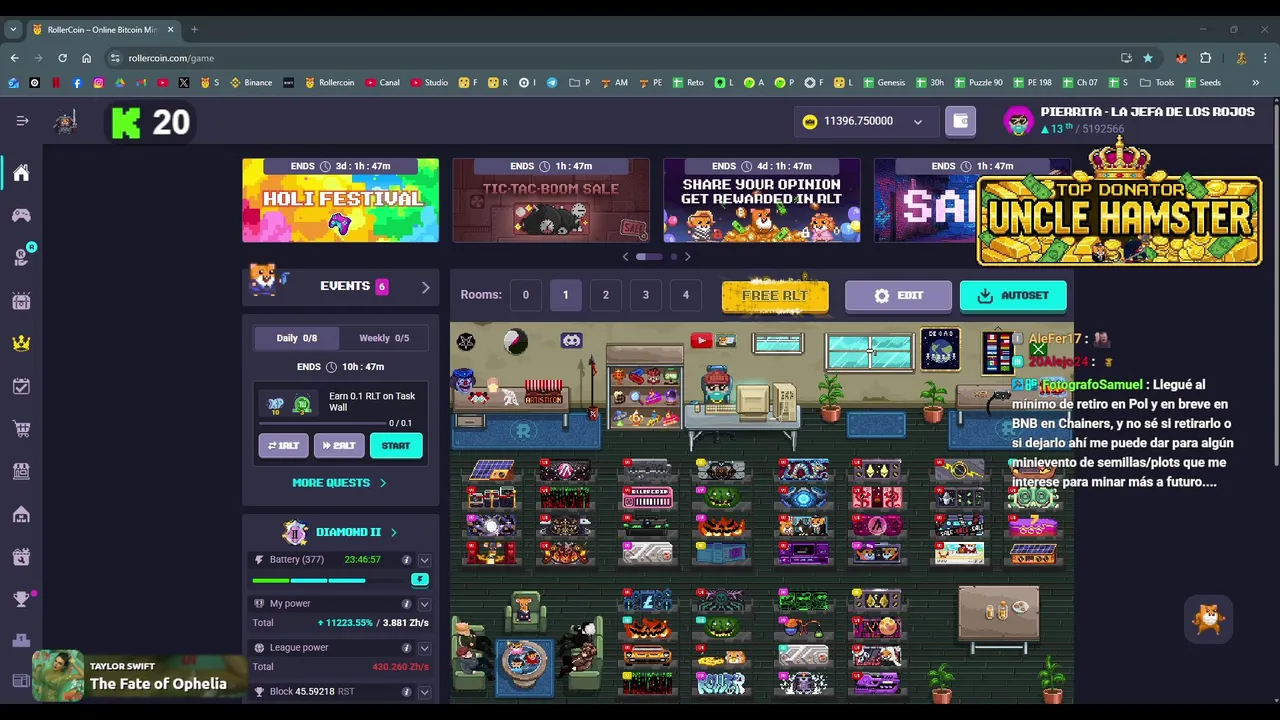Viewport: 1280px width, 720px height.
Task: Select room 1
Action: pyautogui.click(x=565, y=295)
